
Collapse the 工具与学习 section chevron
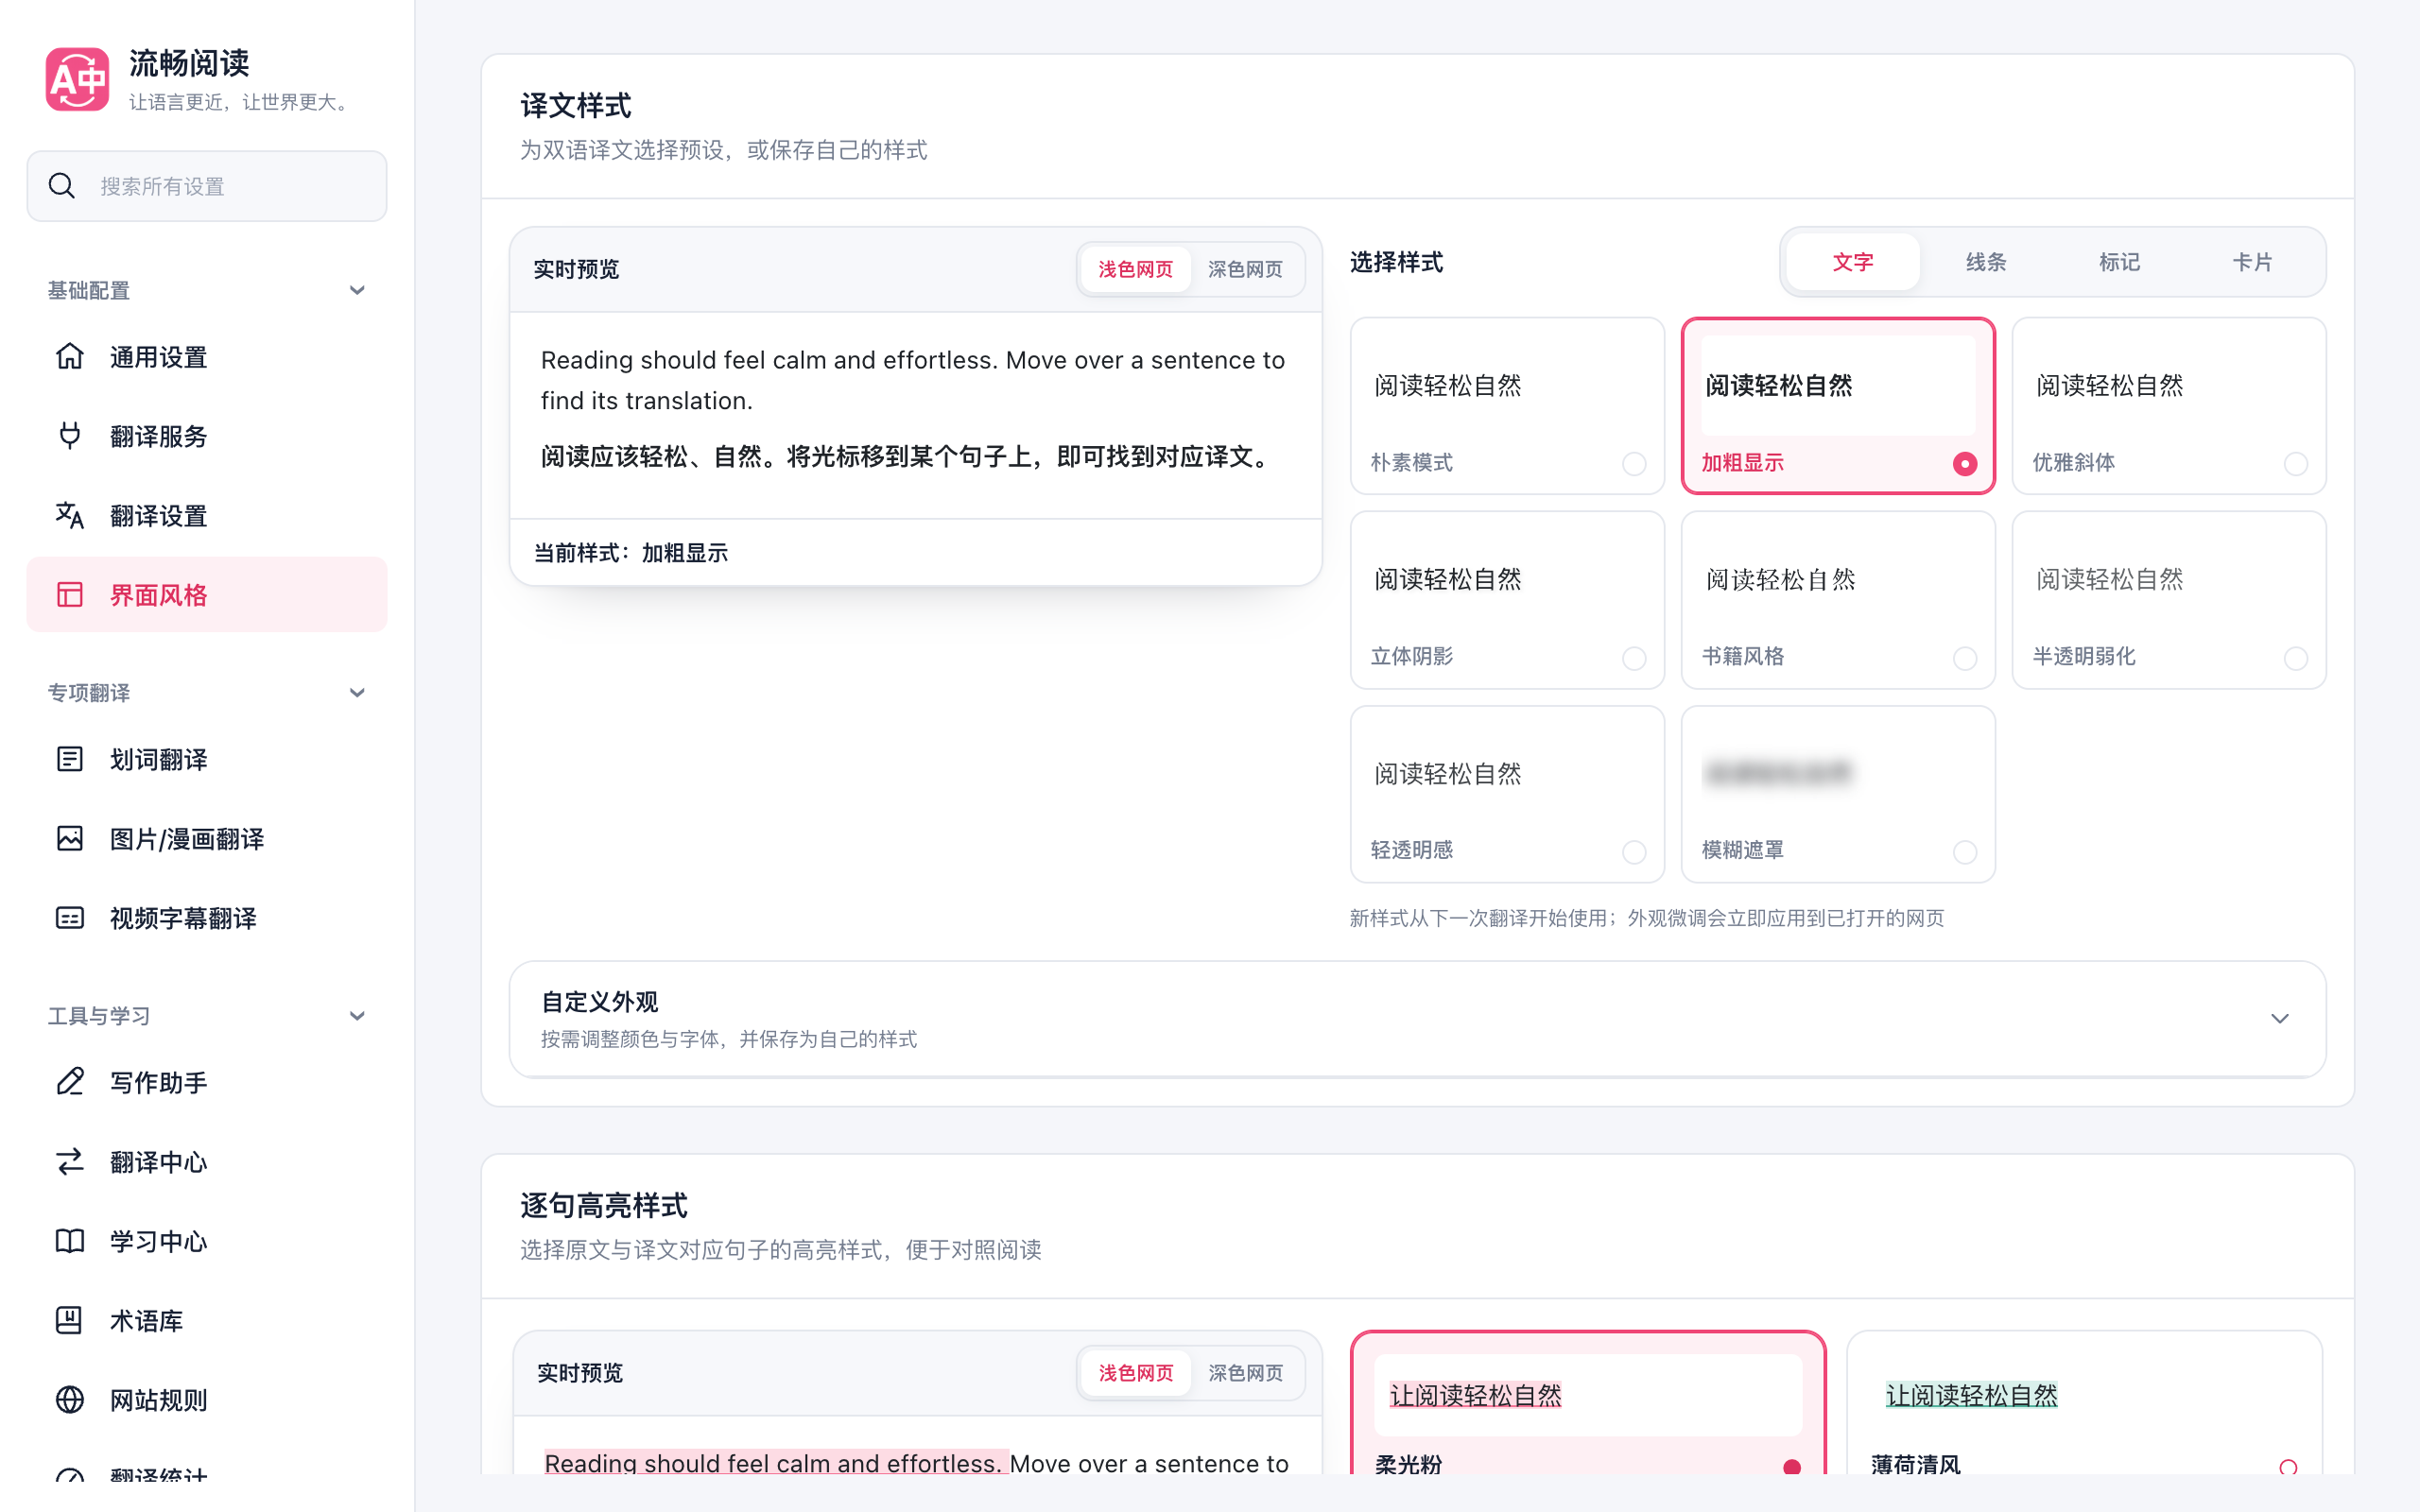pyautogui.click(x=357, y=1016)
